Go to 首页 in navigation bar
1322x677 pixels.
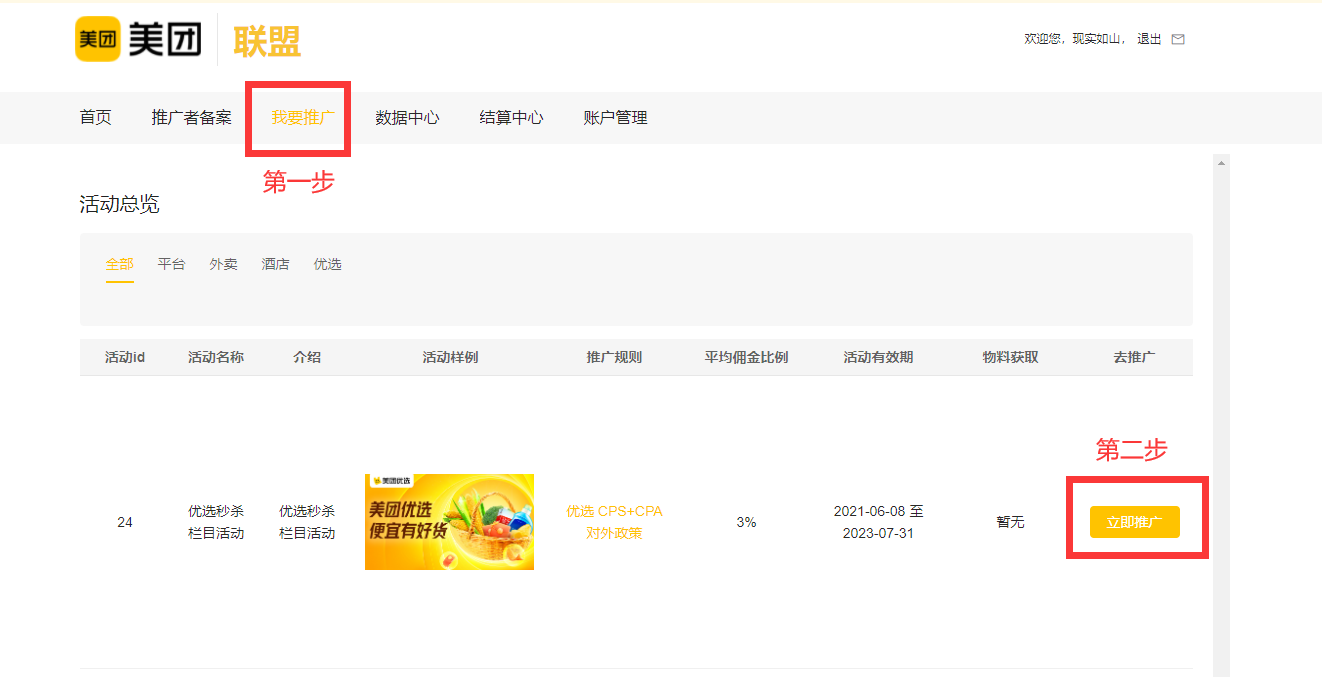[x=96, y=117]
